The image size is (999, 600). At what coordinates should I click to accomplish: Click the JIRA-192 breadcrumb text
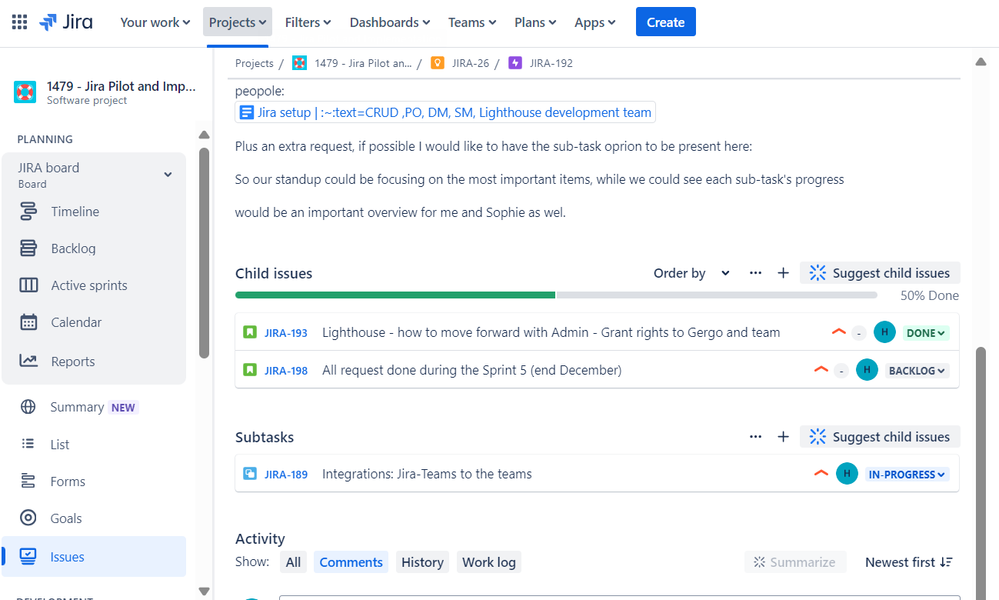(551, 63)
